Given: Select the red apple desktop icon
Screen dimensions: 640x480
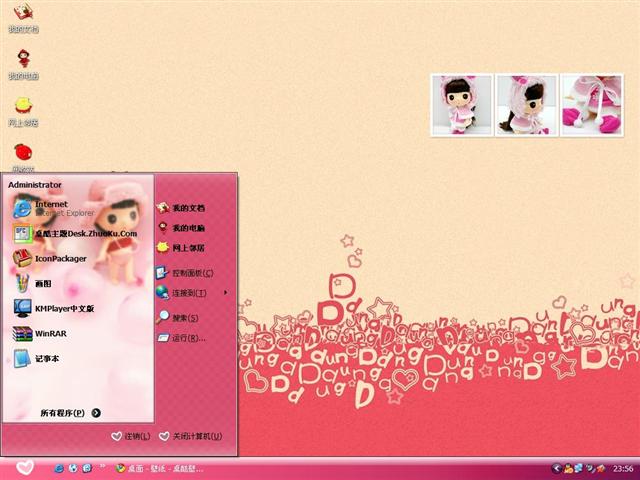Looking at the screenshot, I should 23,158.
